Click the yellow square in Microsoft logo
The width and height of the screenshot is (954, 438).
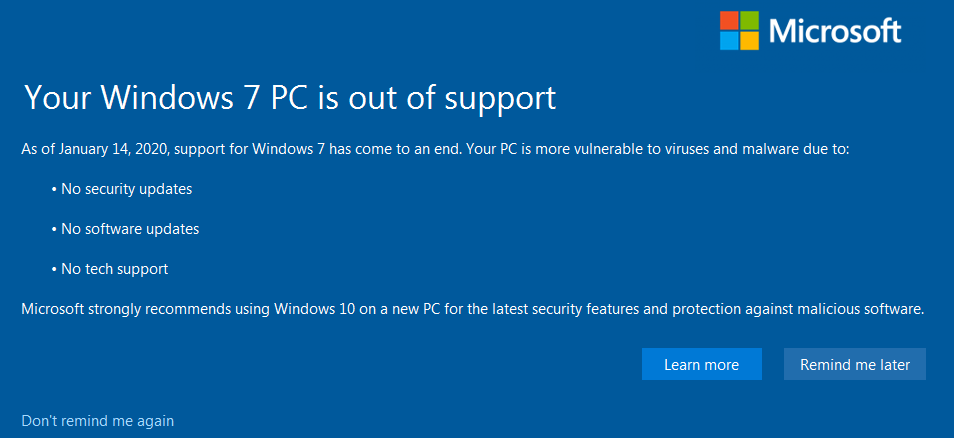750,41
